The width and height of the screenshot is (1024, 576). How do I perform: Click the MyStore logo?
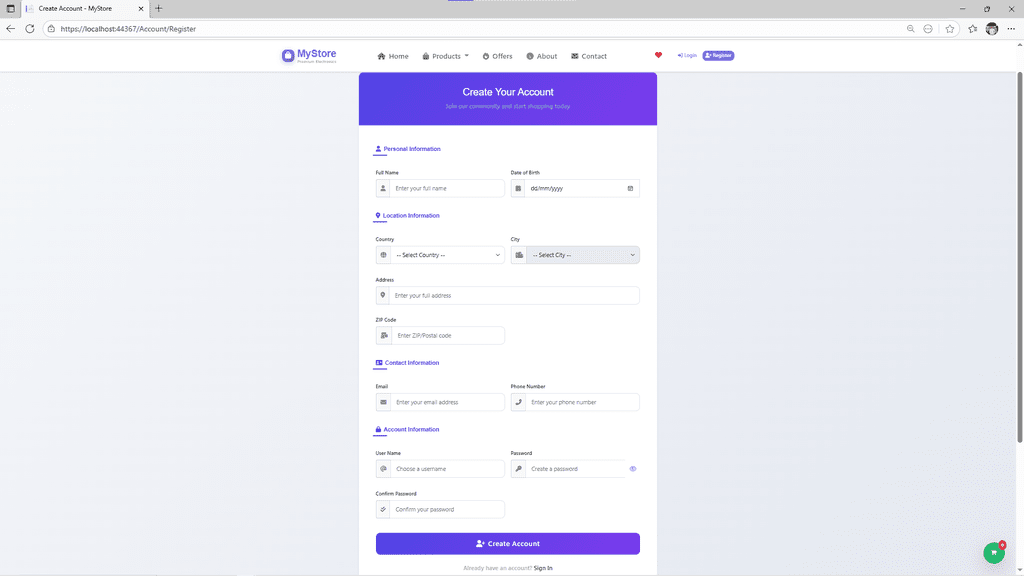pos(309,56)
